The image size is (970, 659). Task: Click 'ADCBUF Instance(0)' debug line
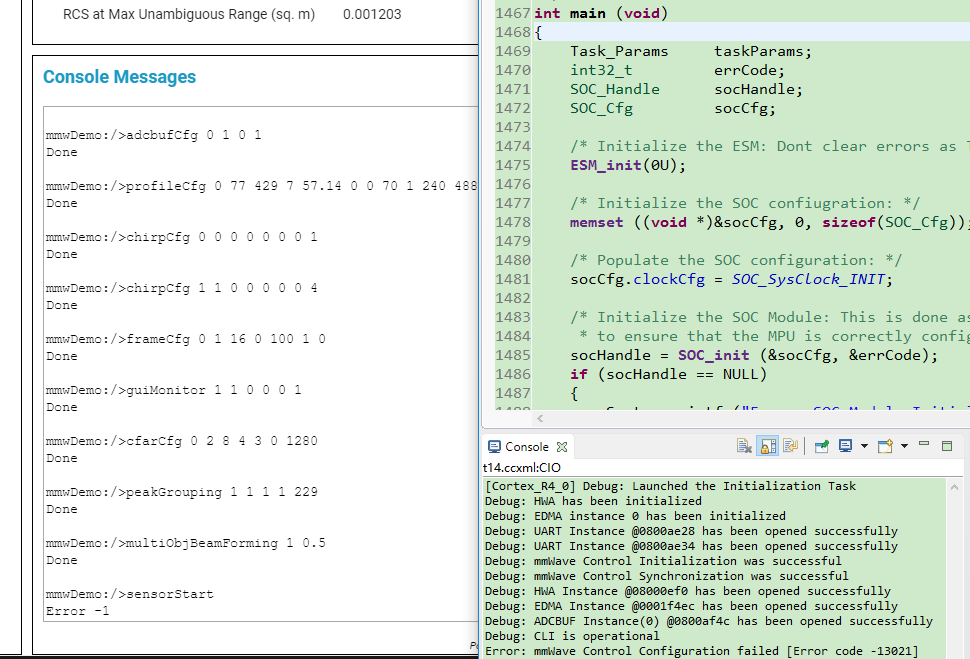(x=709, y=621)
